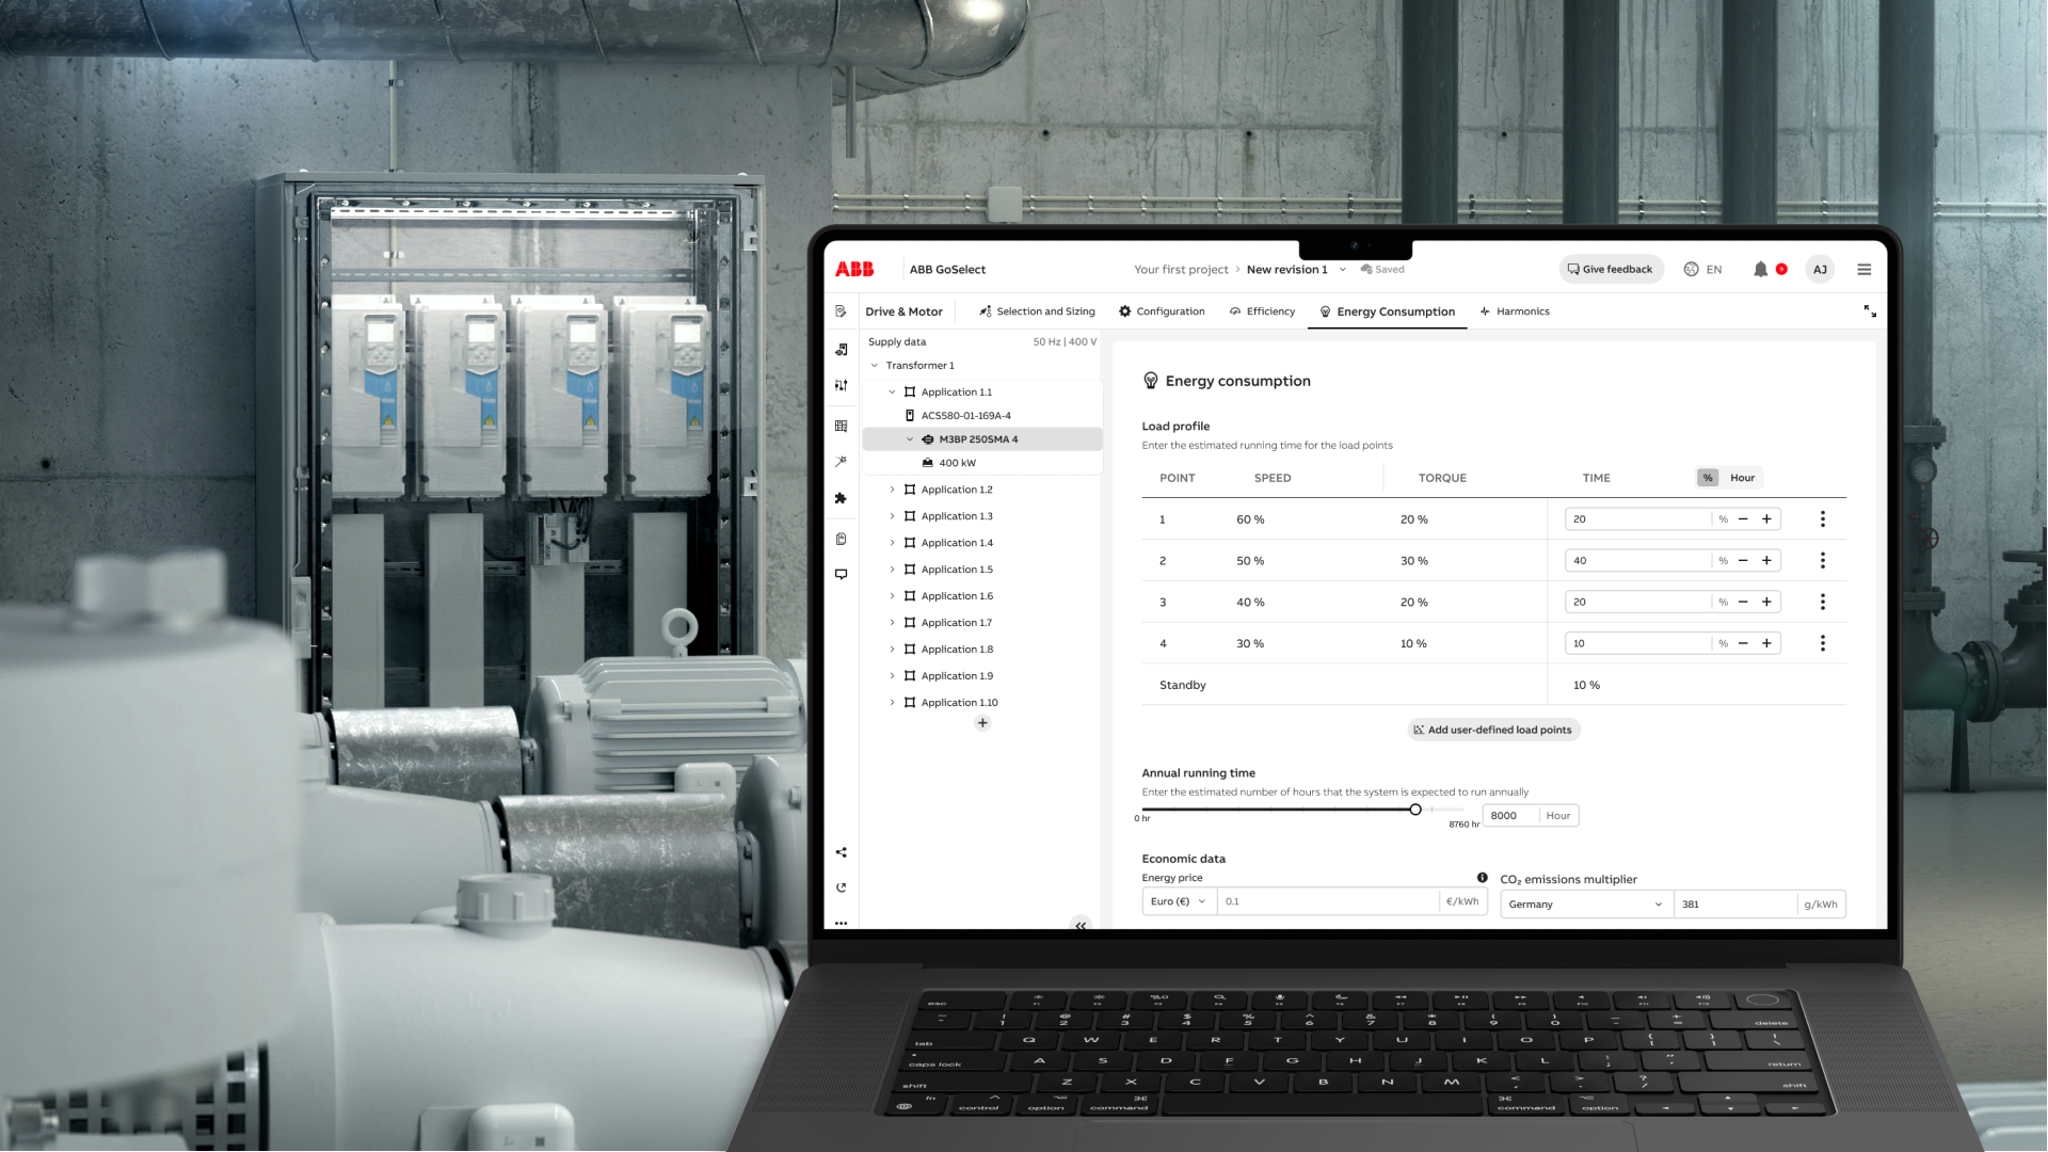
Task: Open the Germany CO2 emissions dropdown
Action: tap(1584, 903)
